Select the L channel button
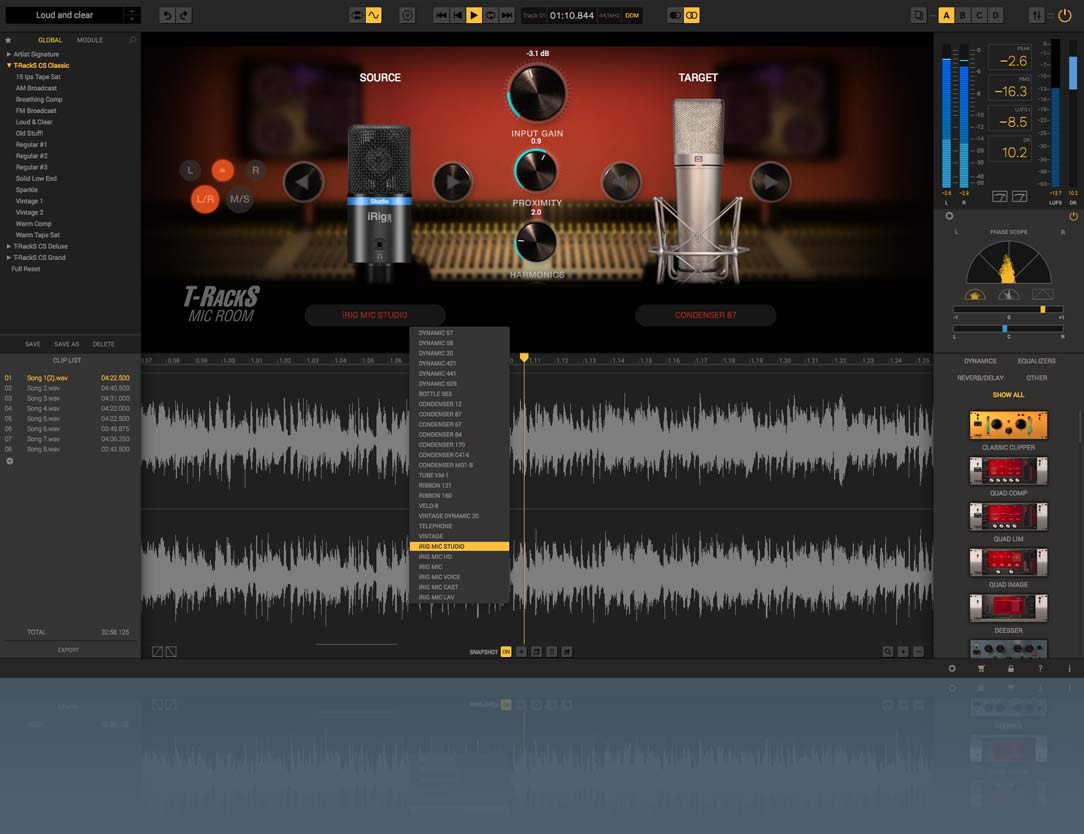The image size is (1084, 834). [x=191, y=170]
